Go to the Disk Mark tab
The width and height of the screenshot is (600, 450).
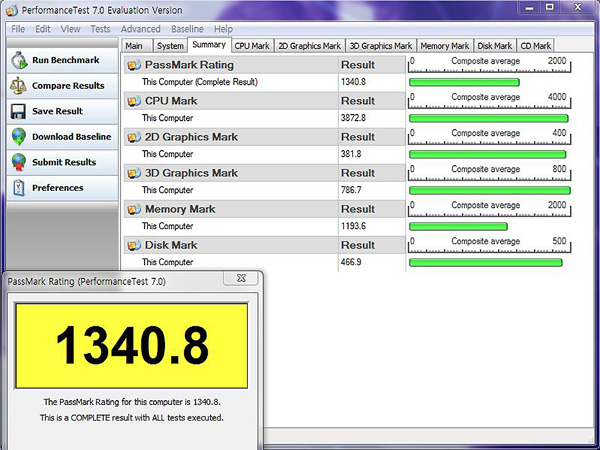[x=495, y=46]
